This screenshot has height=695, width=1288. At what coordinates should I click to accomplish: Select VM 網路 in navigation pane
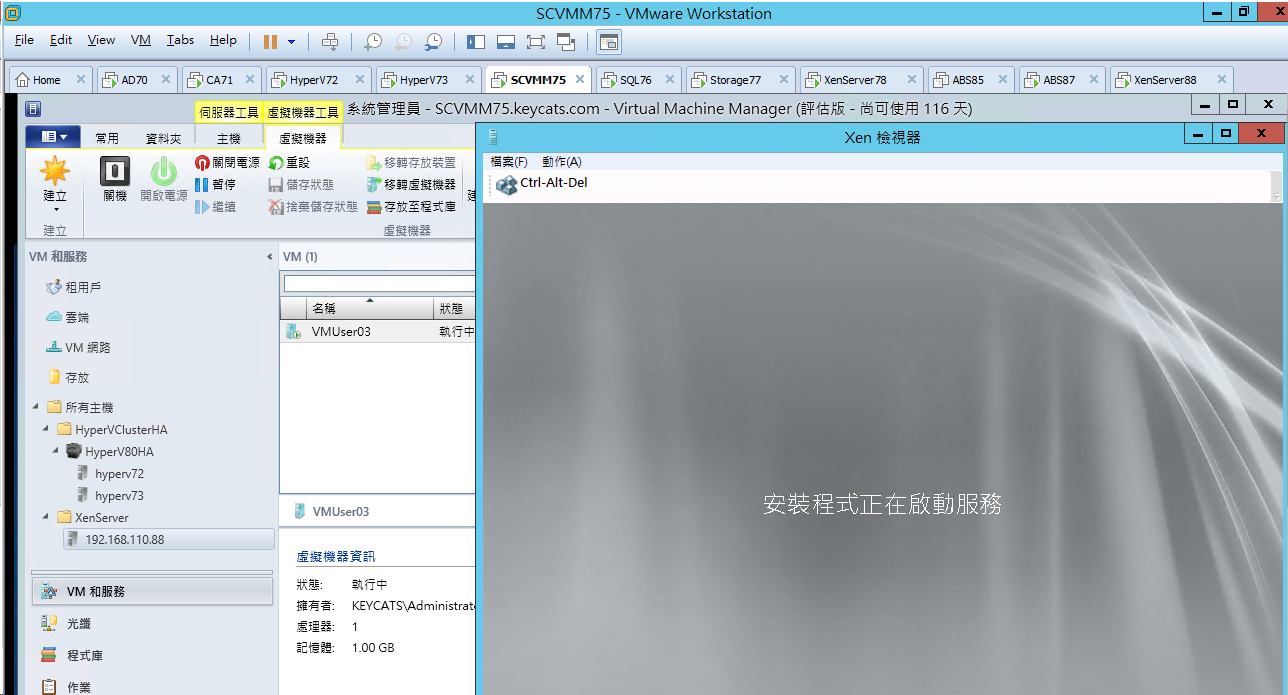[78, 348]
